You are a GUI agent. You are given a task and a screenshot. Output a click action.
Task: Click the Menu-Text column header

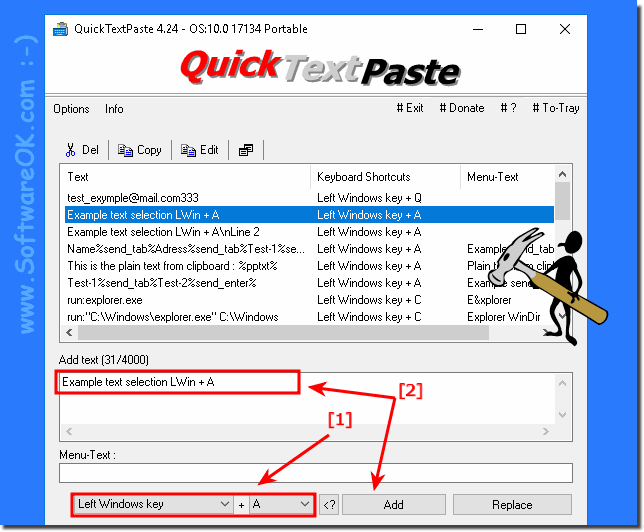508,177
